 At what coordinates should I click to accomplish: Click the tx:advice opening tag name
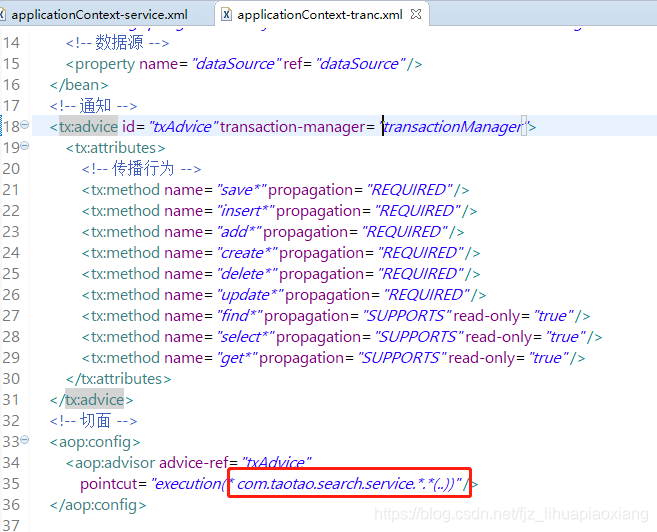pyautogui.click(x=88, y=127)
